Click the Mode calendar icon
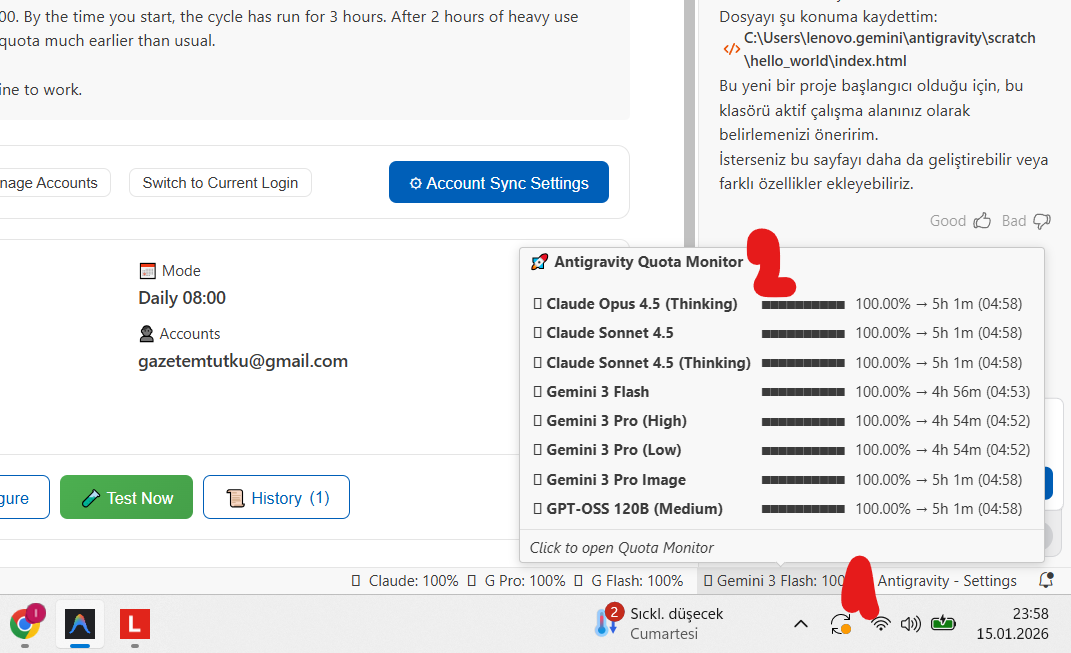This screenshot has height=653, width=1071. [148, 271]
